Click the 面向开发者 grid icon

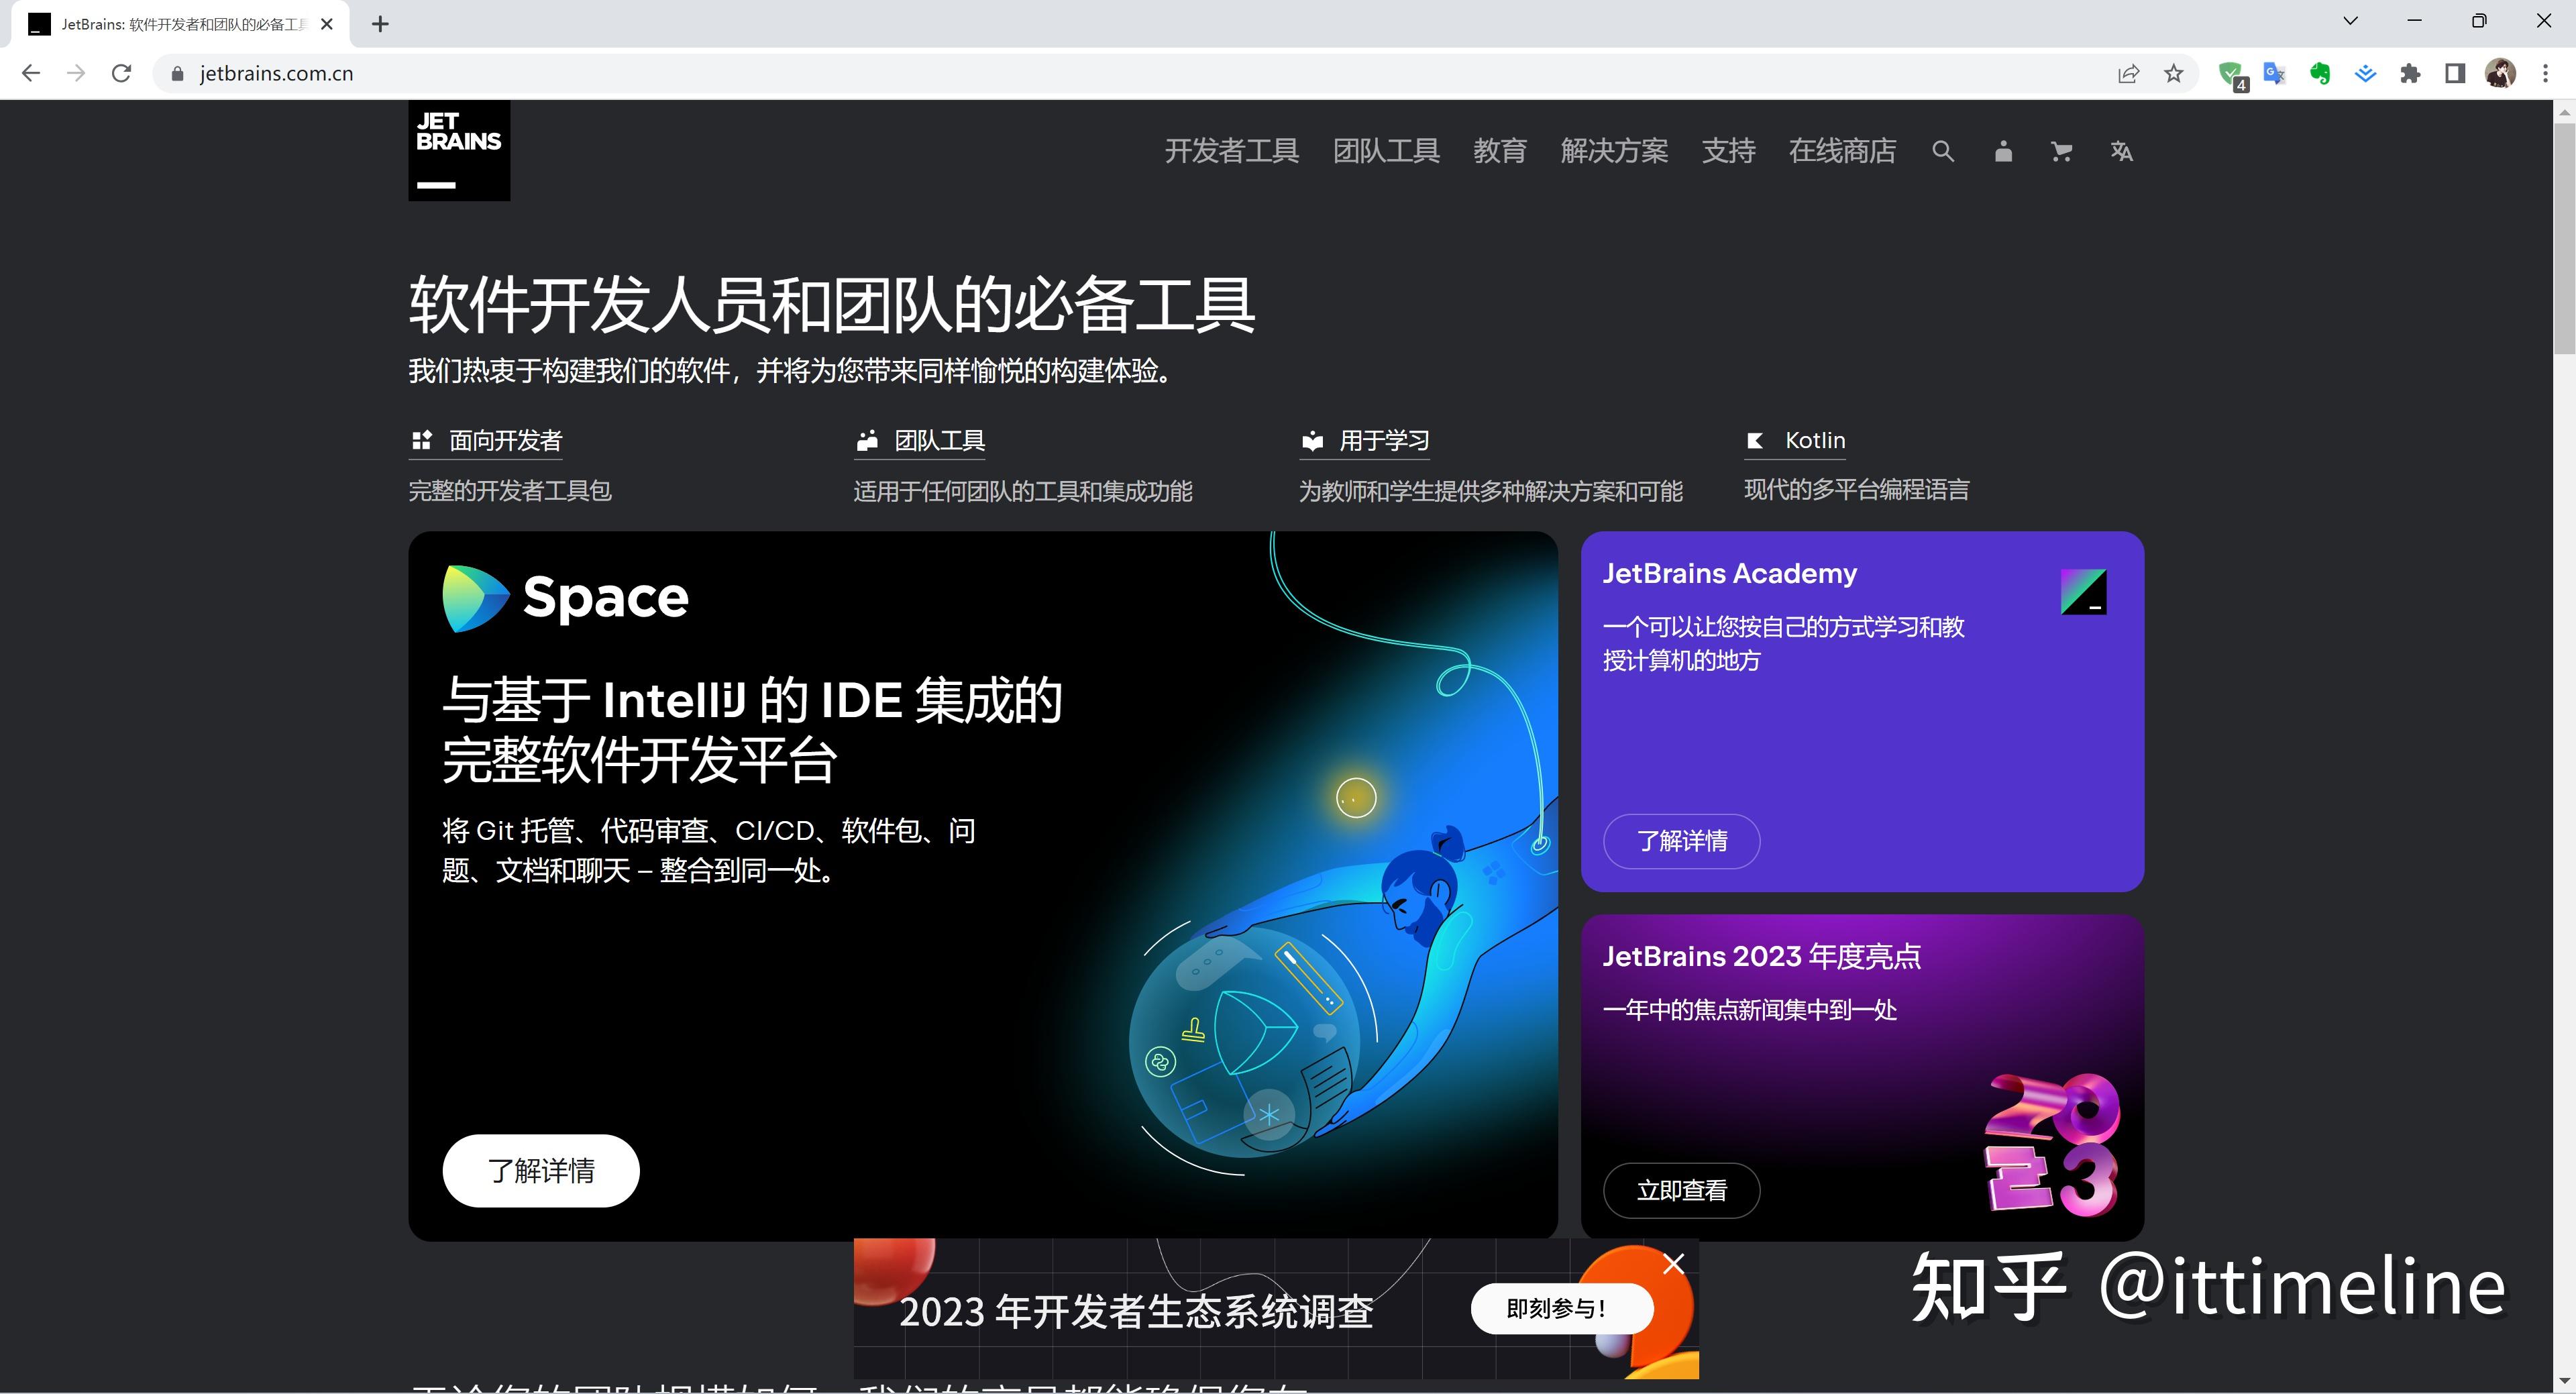pos(421,440)
